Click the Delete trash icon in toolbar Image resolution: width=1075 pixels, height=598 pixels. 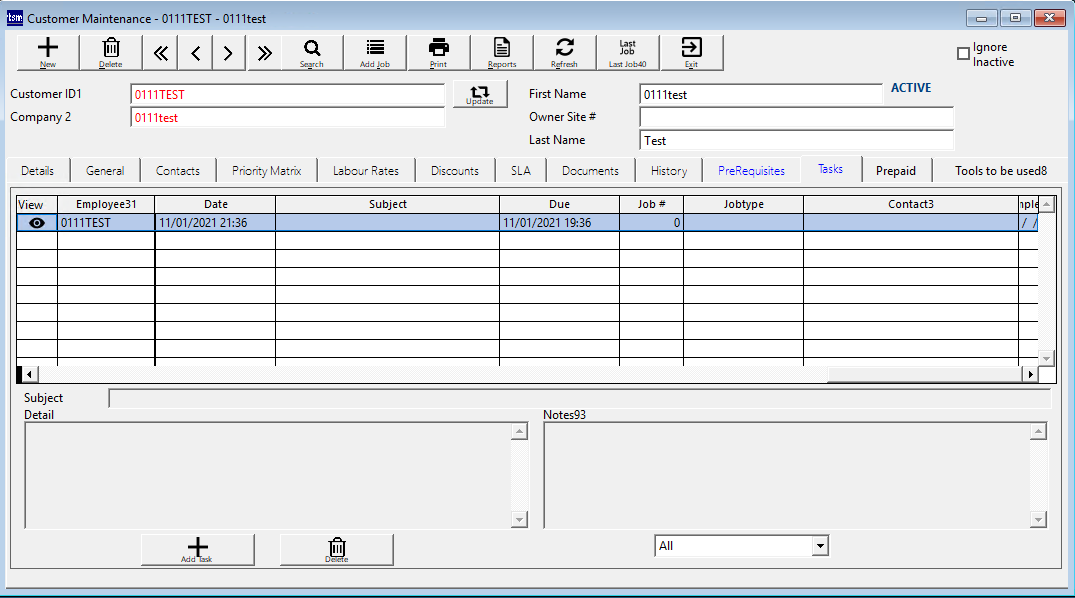tap(110, 52)
